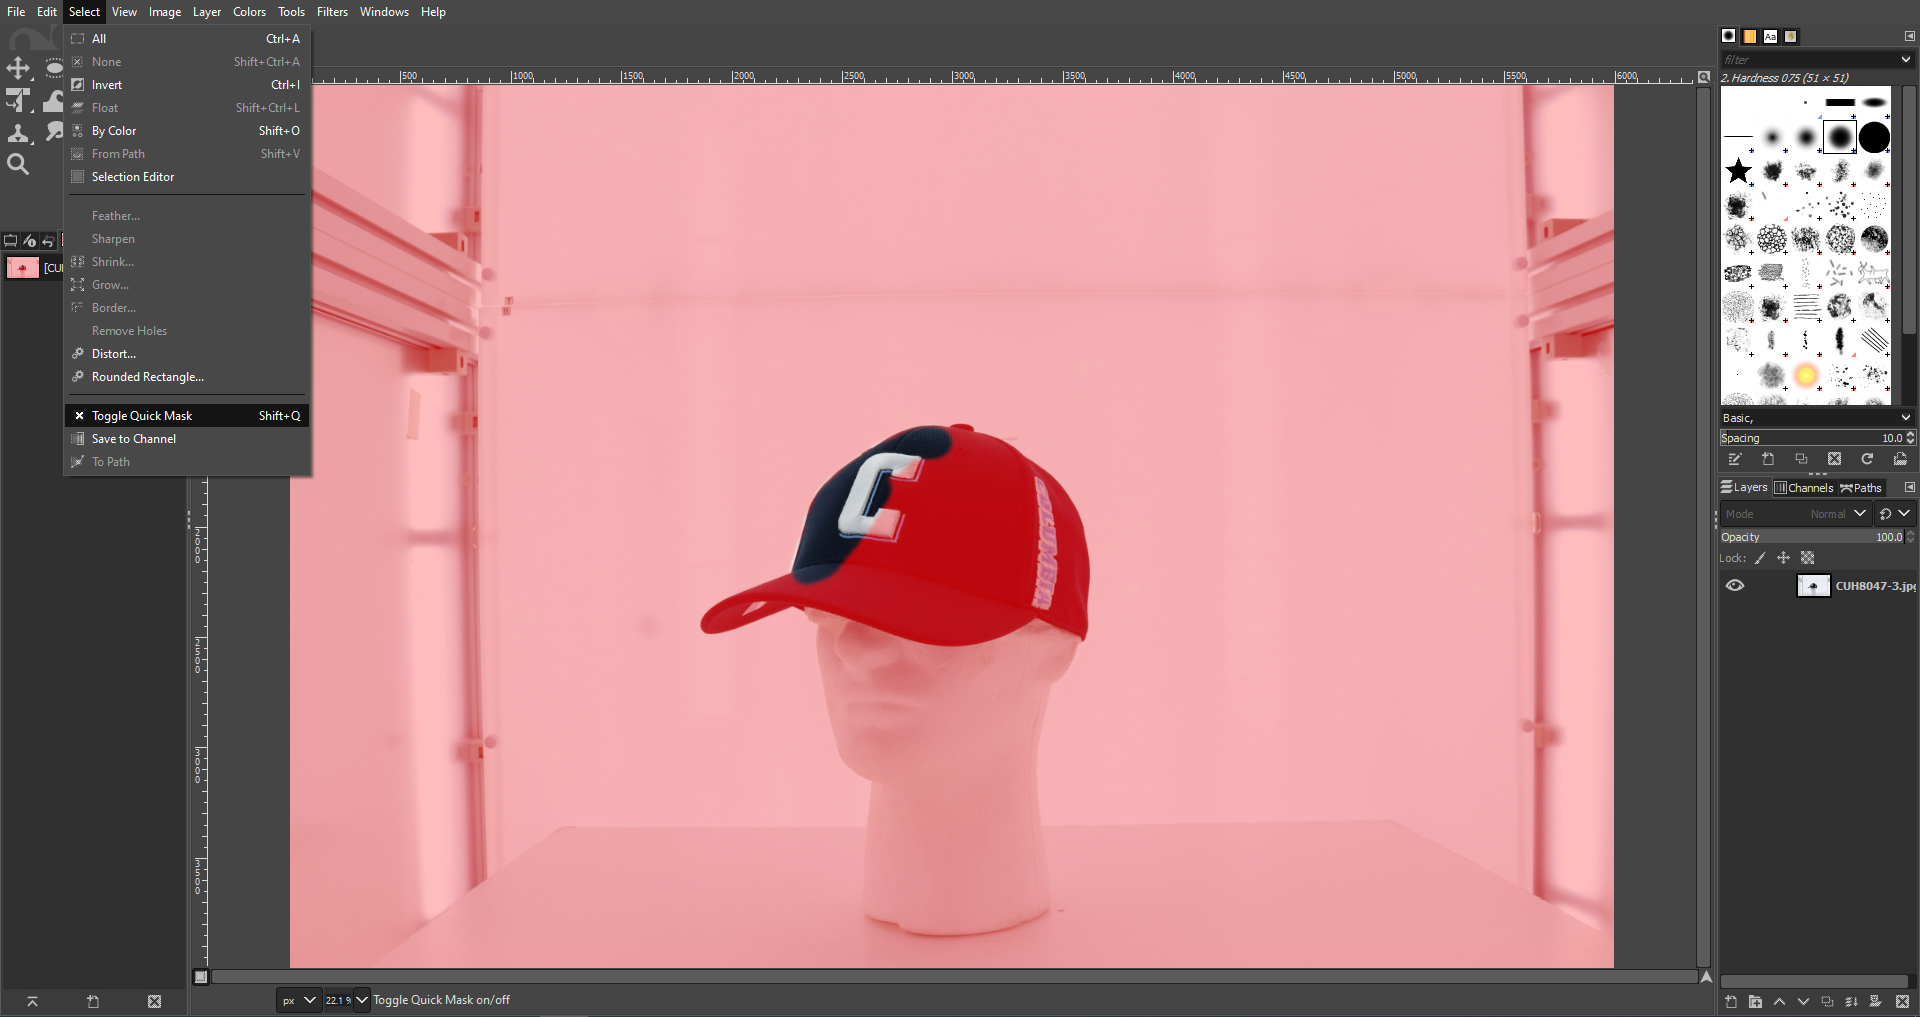Raise the layer with up arrow

[1779, 1002]
